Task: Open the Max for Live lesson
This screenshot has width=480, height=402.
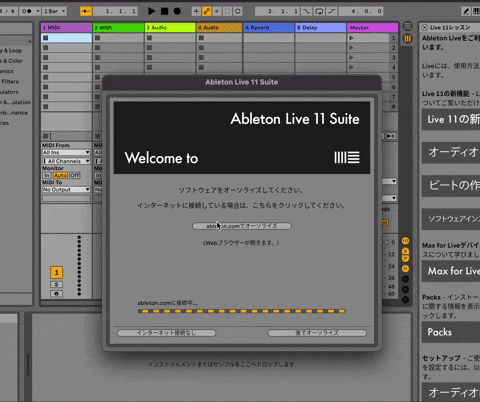Action: click(451, 271)
